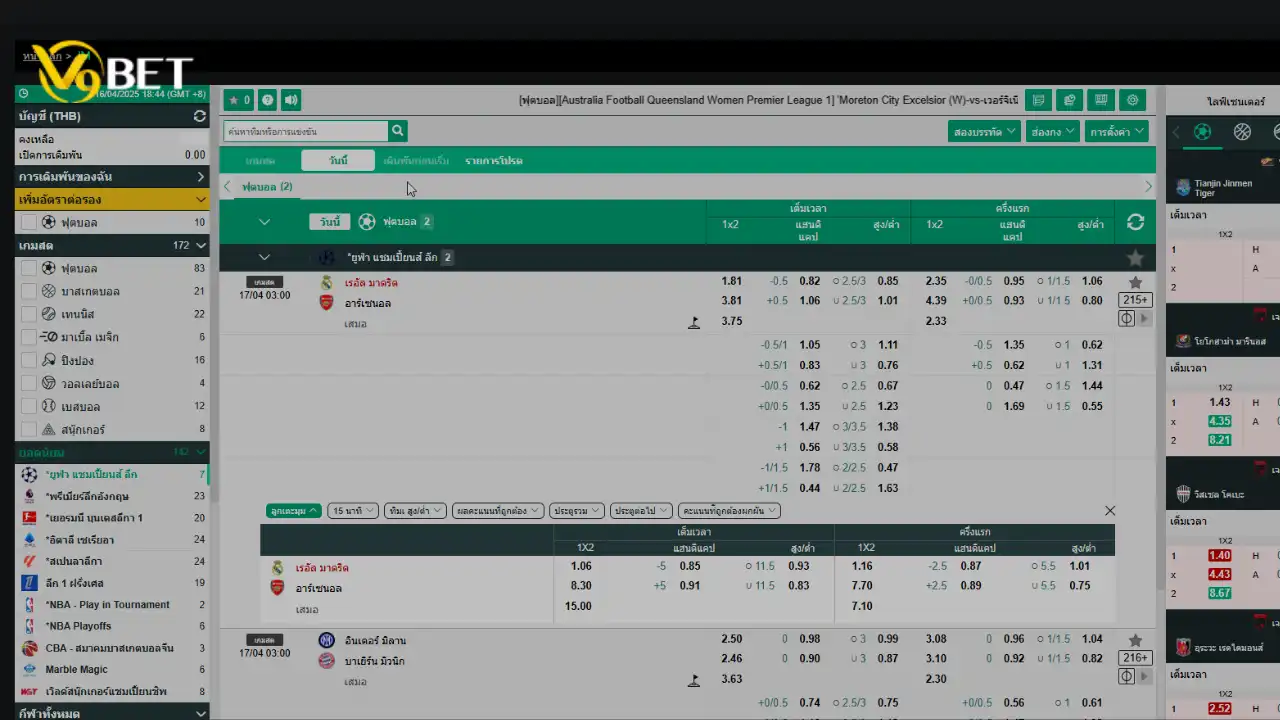Click the เรอัล มาดริด team name in main row

372,283
